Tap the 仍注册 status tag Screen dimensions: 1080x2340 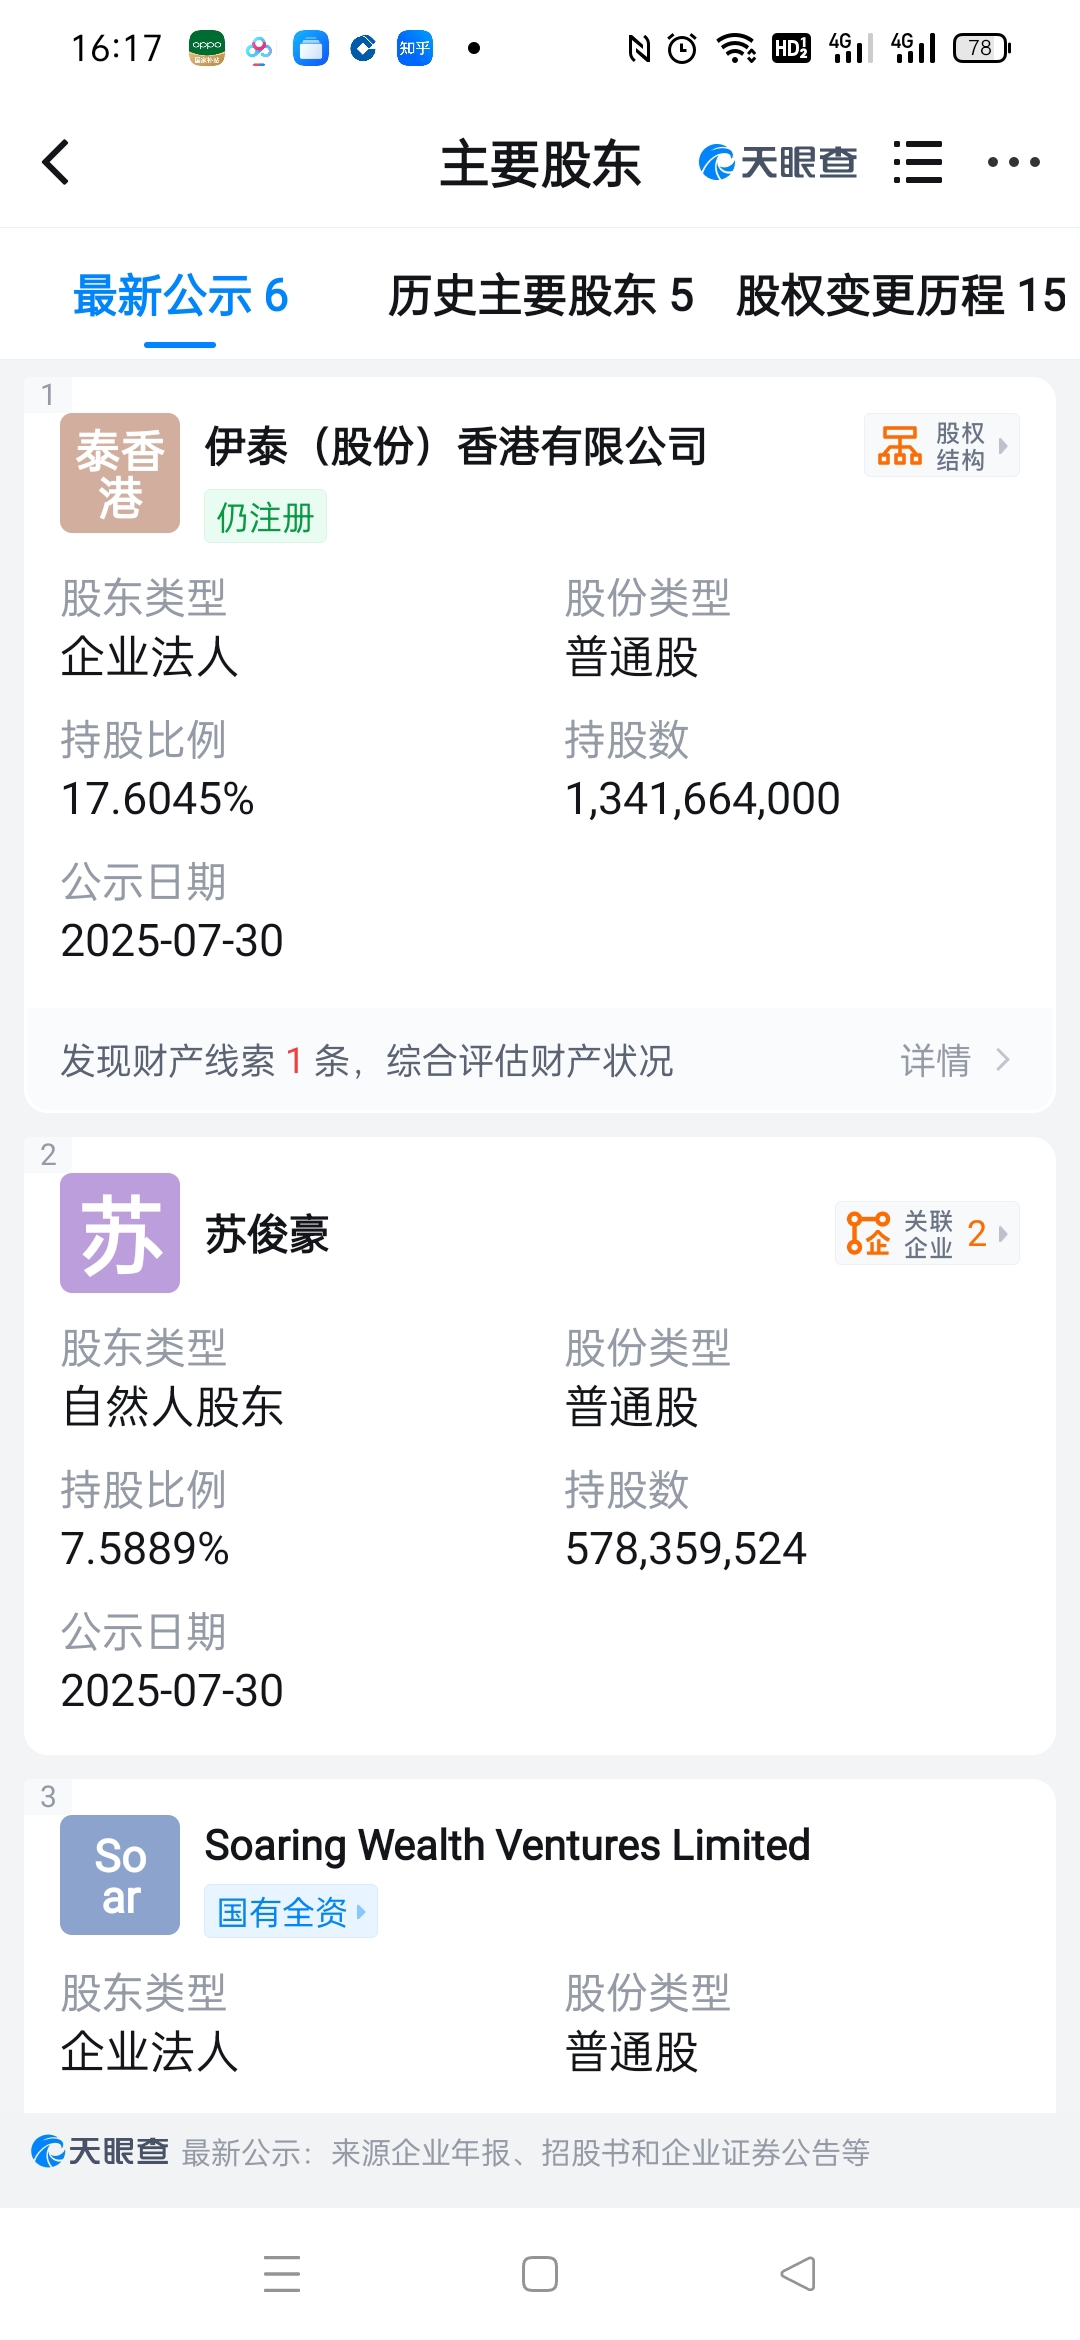tap(265, 517)
